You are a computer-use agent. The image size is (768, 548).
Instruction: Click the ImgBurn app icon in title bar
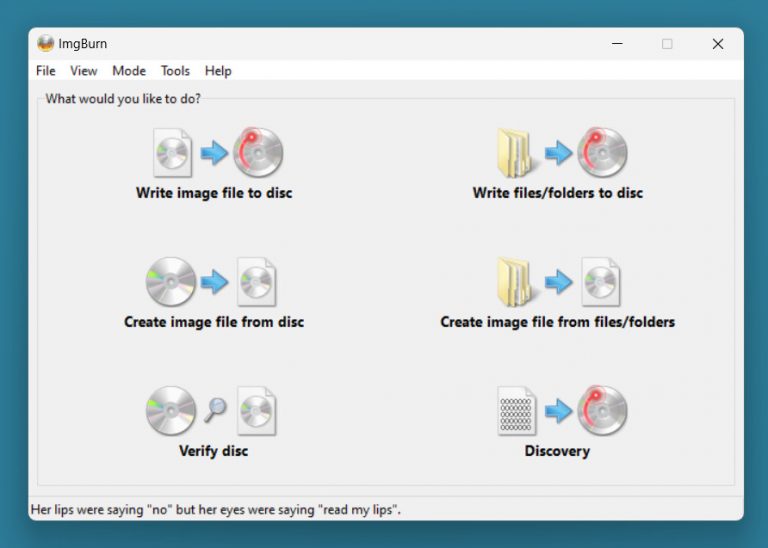coord(46,43)
